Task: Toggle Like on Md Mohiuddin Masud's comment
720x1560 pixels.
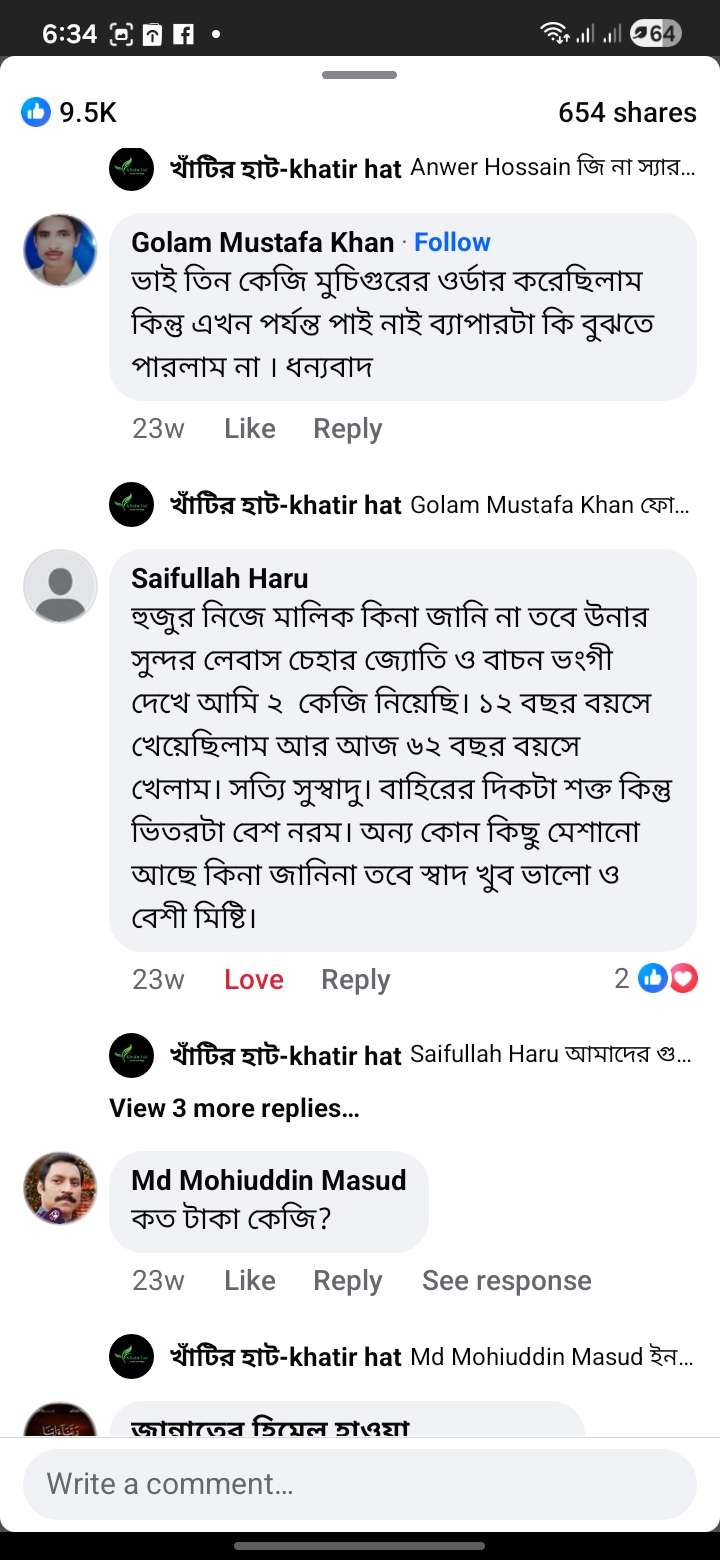Action: pyautogui.click(x=249, y=1280)
